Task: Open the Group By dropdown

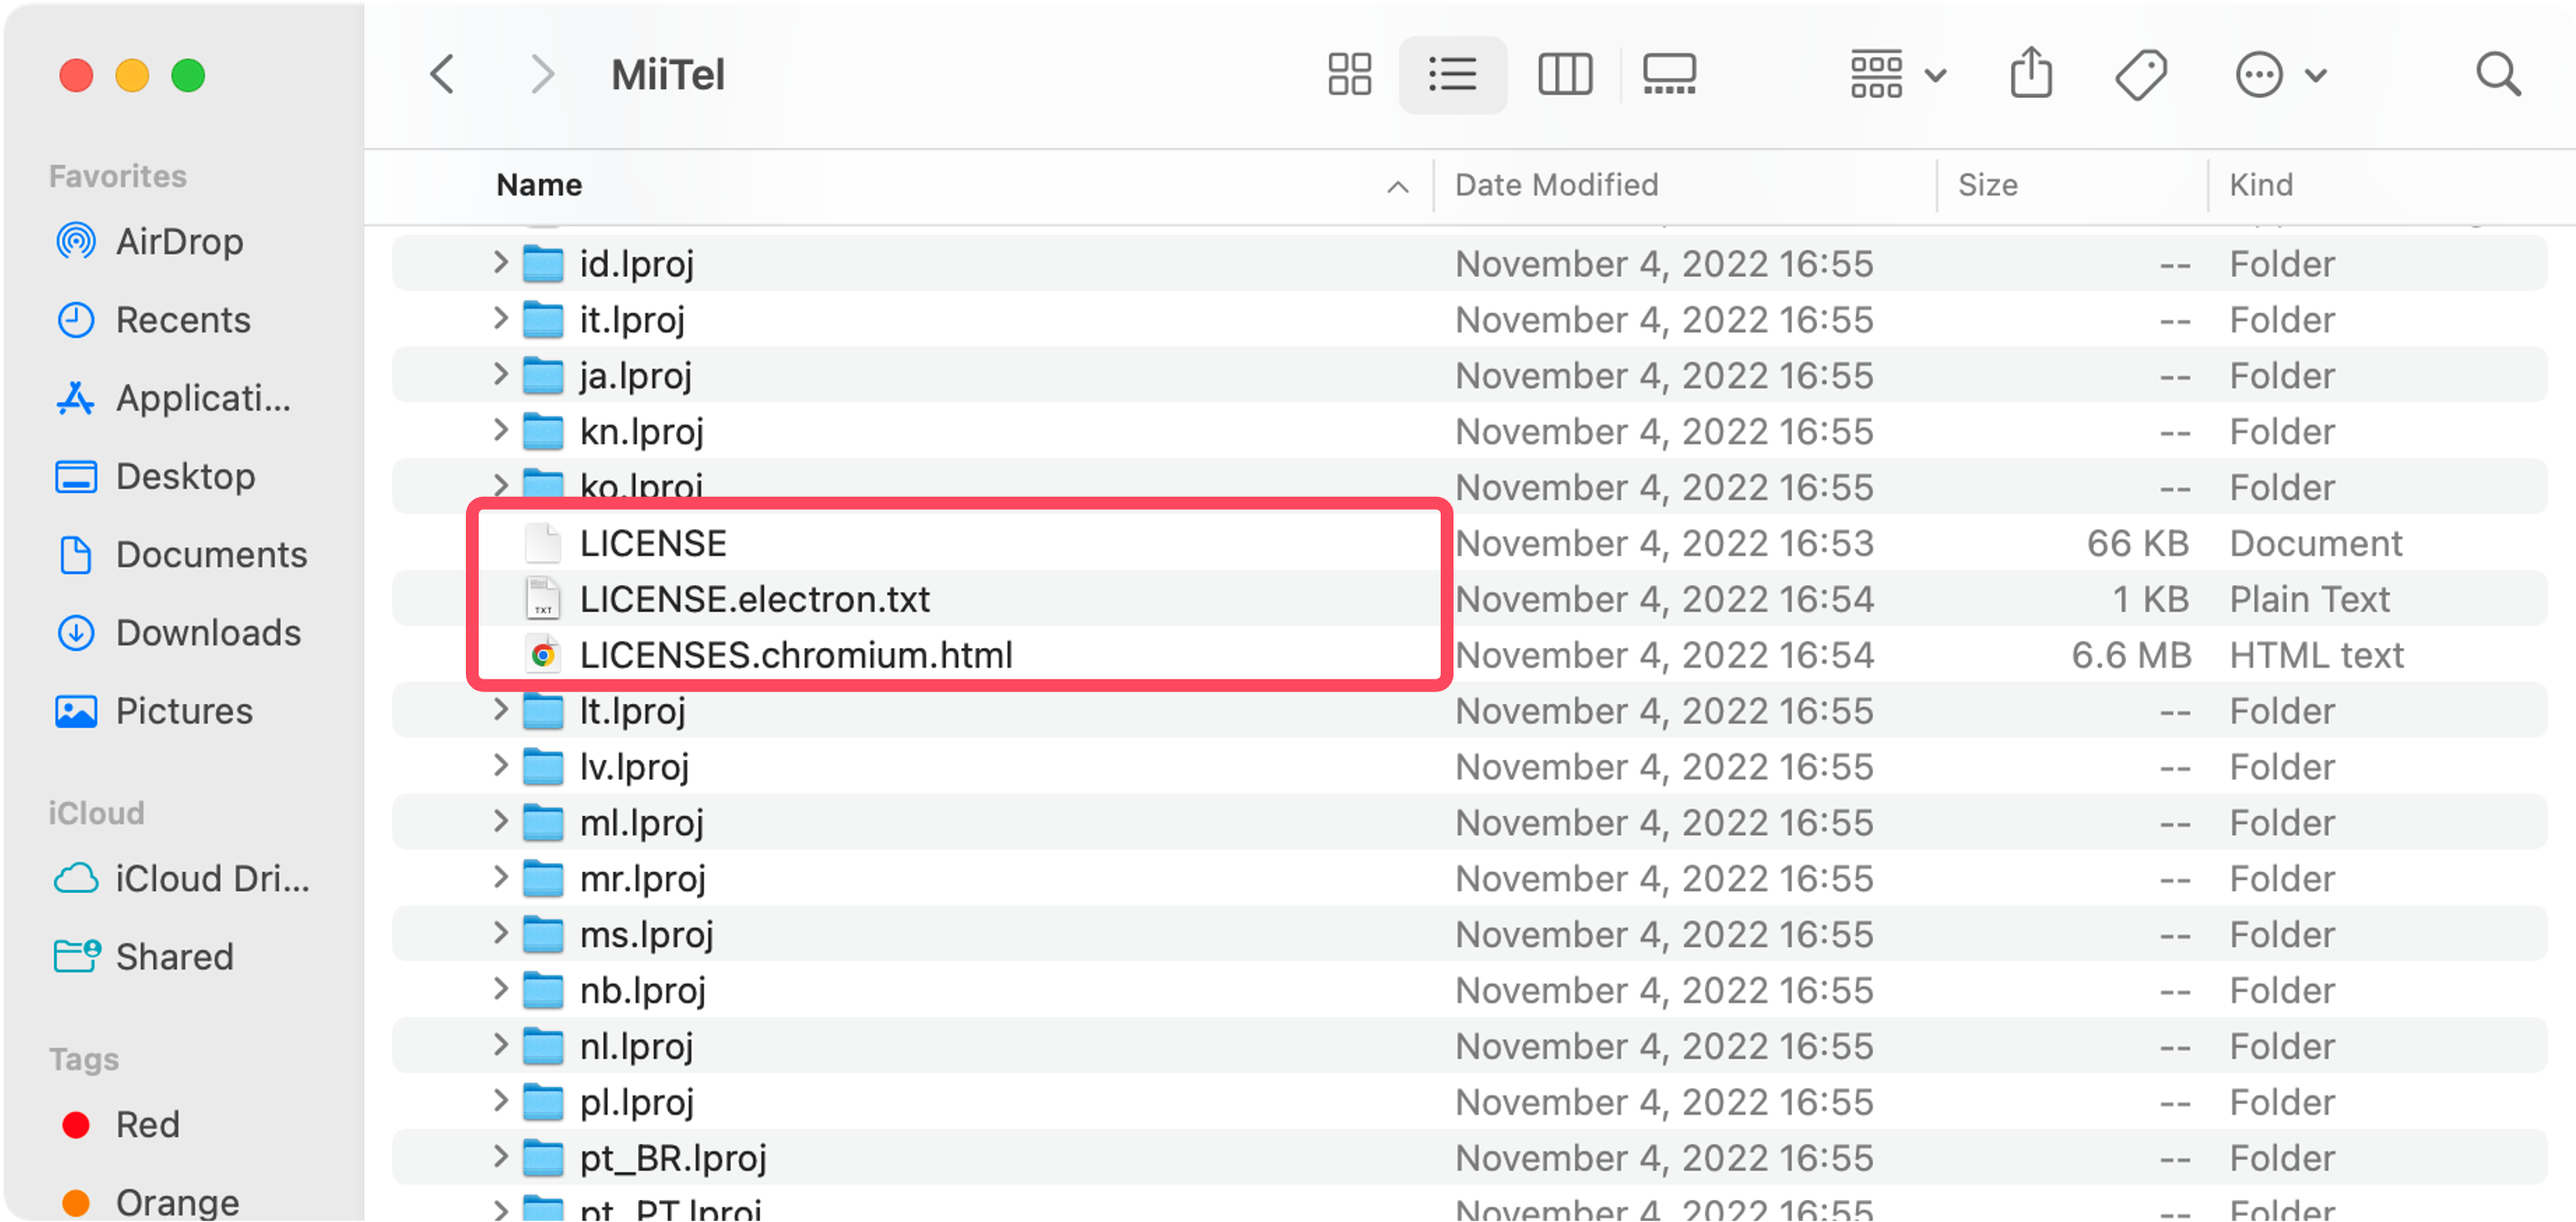Action: [x=1897, y=75]
